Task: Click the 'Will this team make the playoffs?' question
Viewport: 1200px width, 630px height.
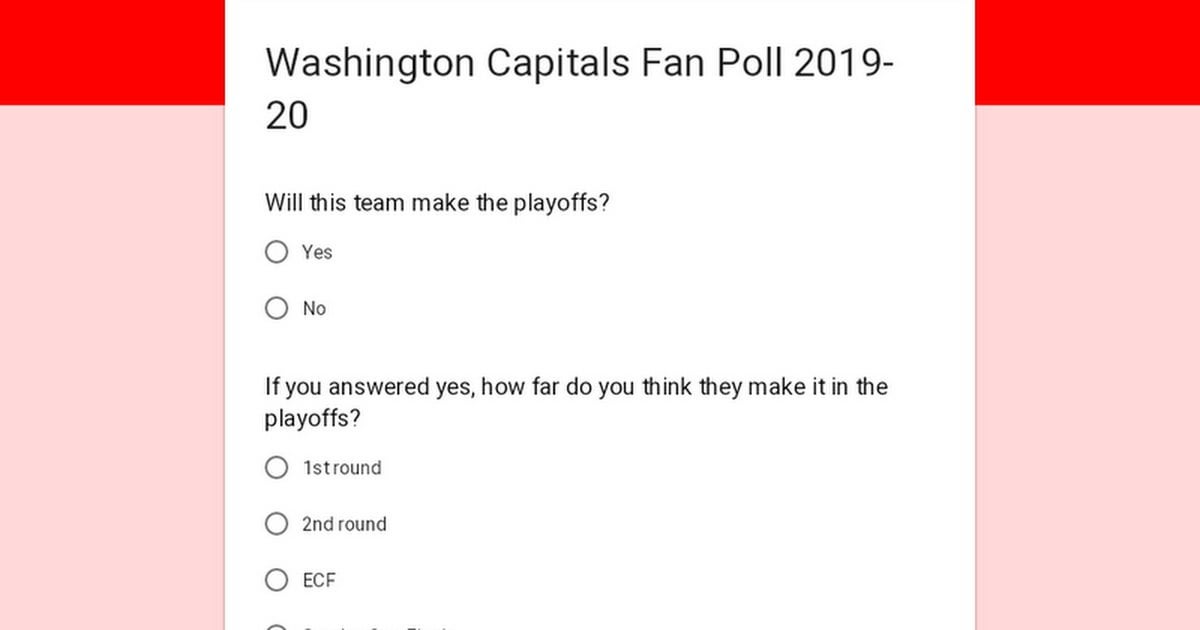Action: tap(437, 203)
